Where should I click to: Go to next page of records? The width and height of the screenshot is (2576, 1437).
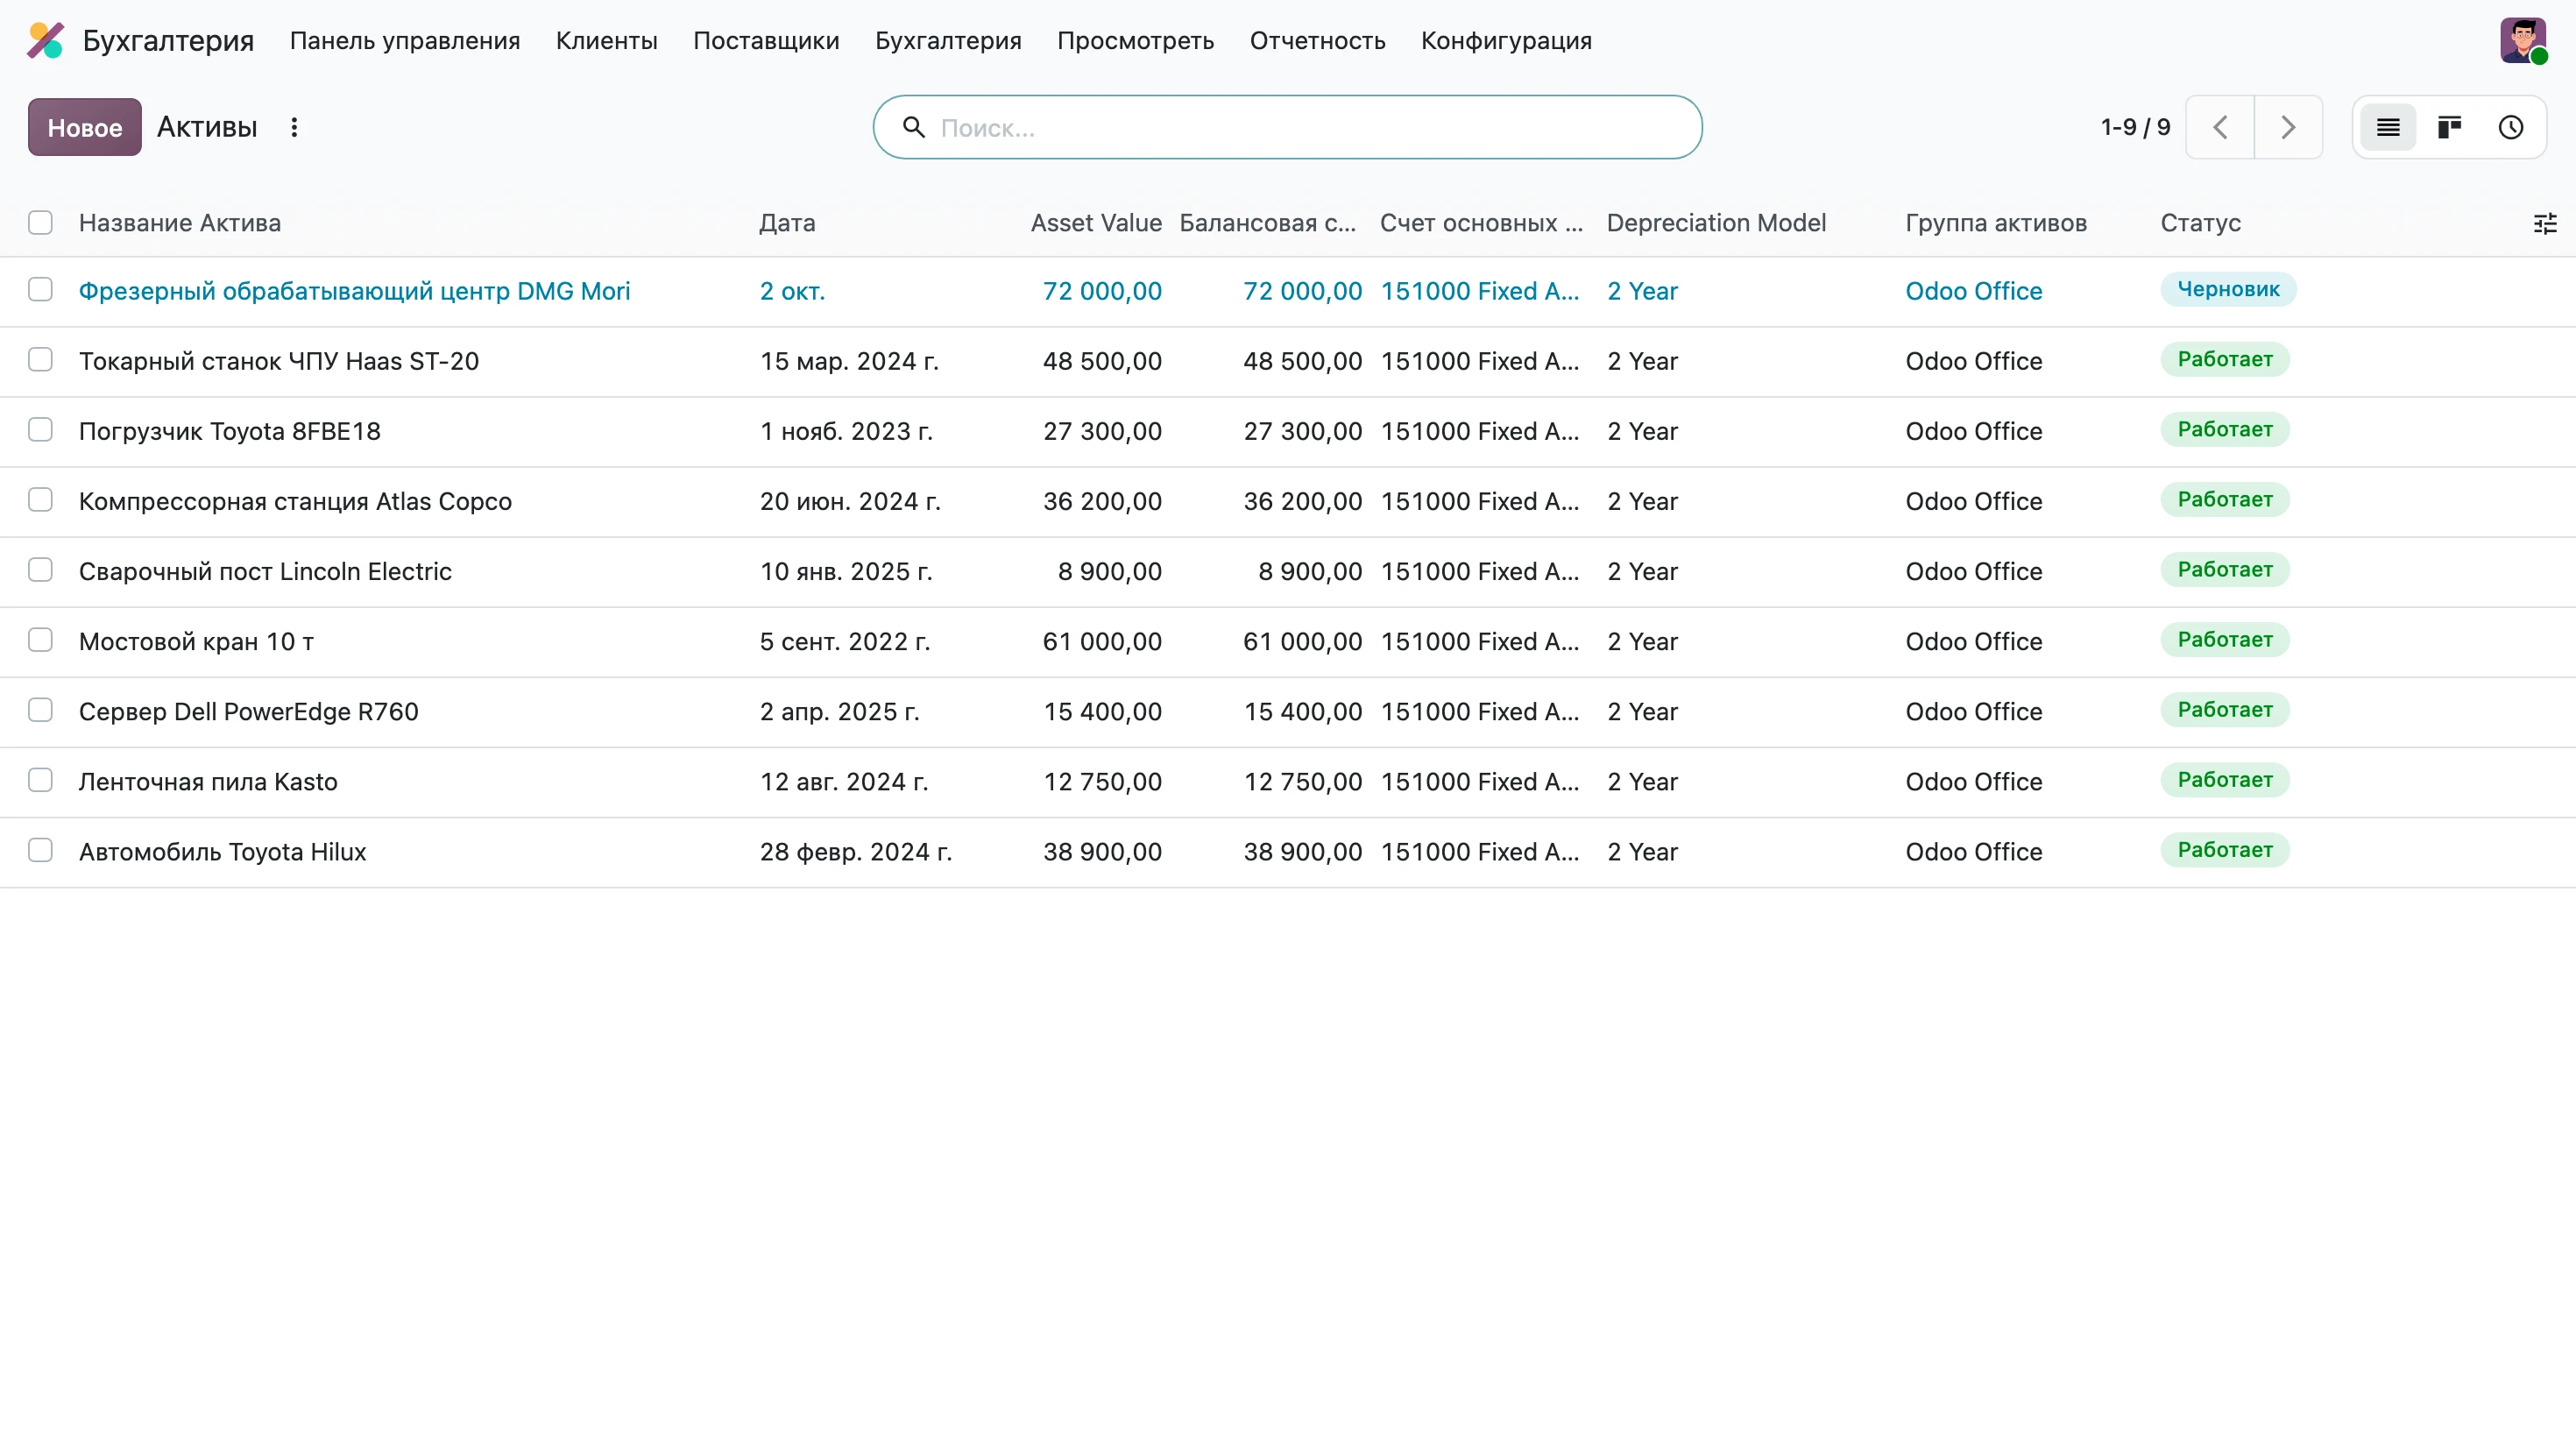(2288, 127)
